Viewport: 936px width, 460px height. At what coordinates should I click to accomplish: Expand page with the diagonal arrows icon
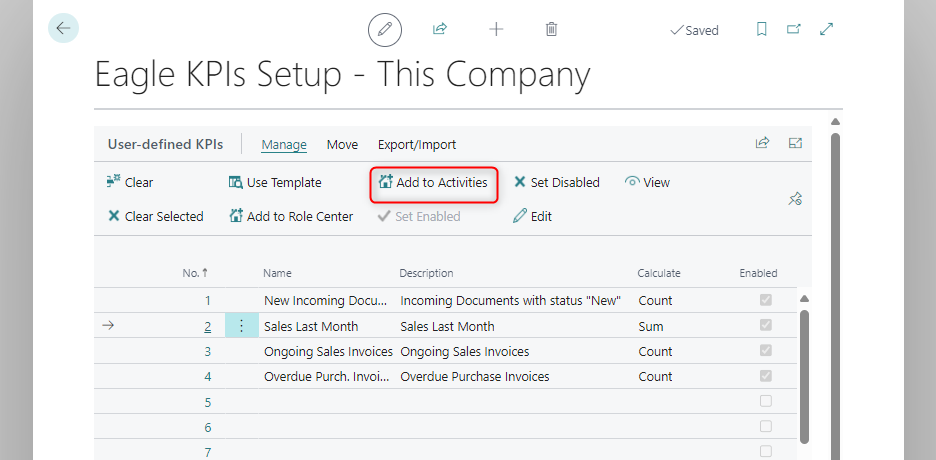point(827,30)
